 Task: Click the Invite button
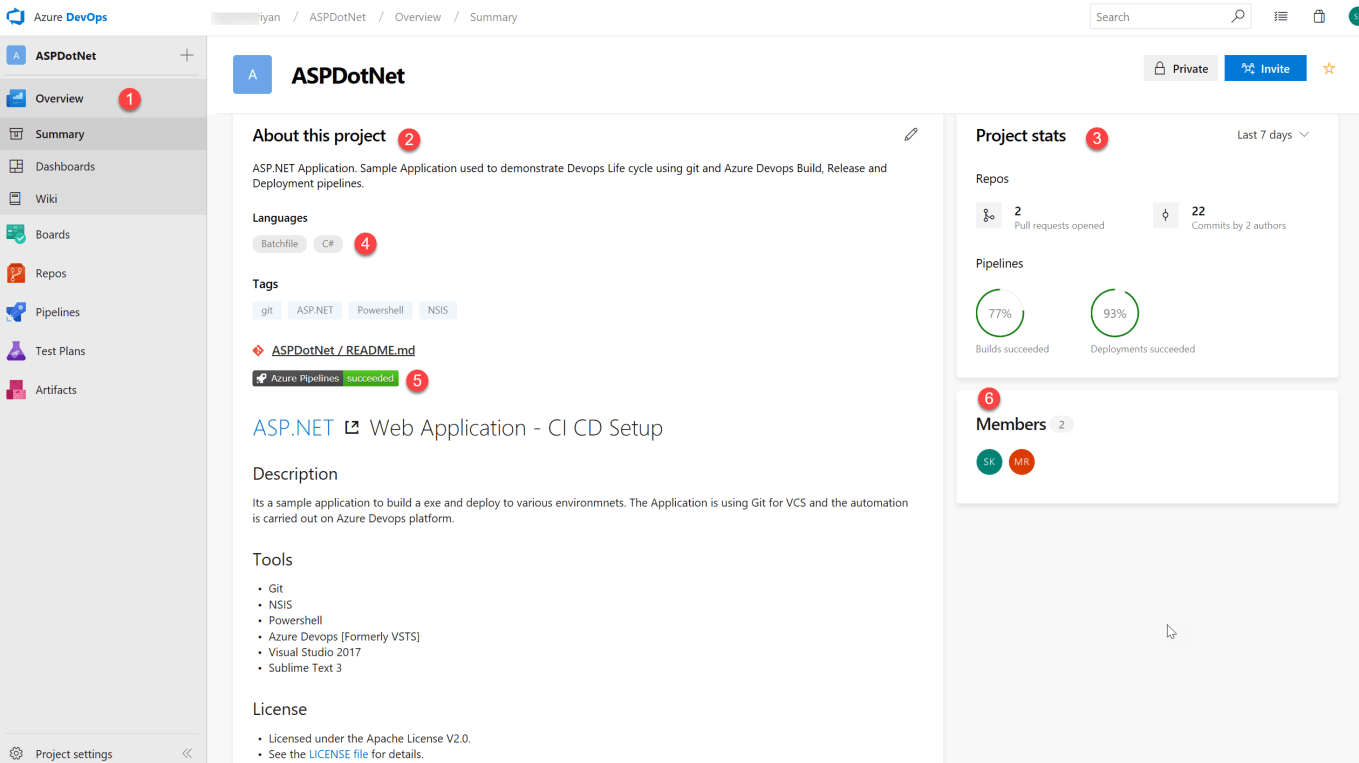pyautogui.click(x=1264, y=69)
